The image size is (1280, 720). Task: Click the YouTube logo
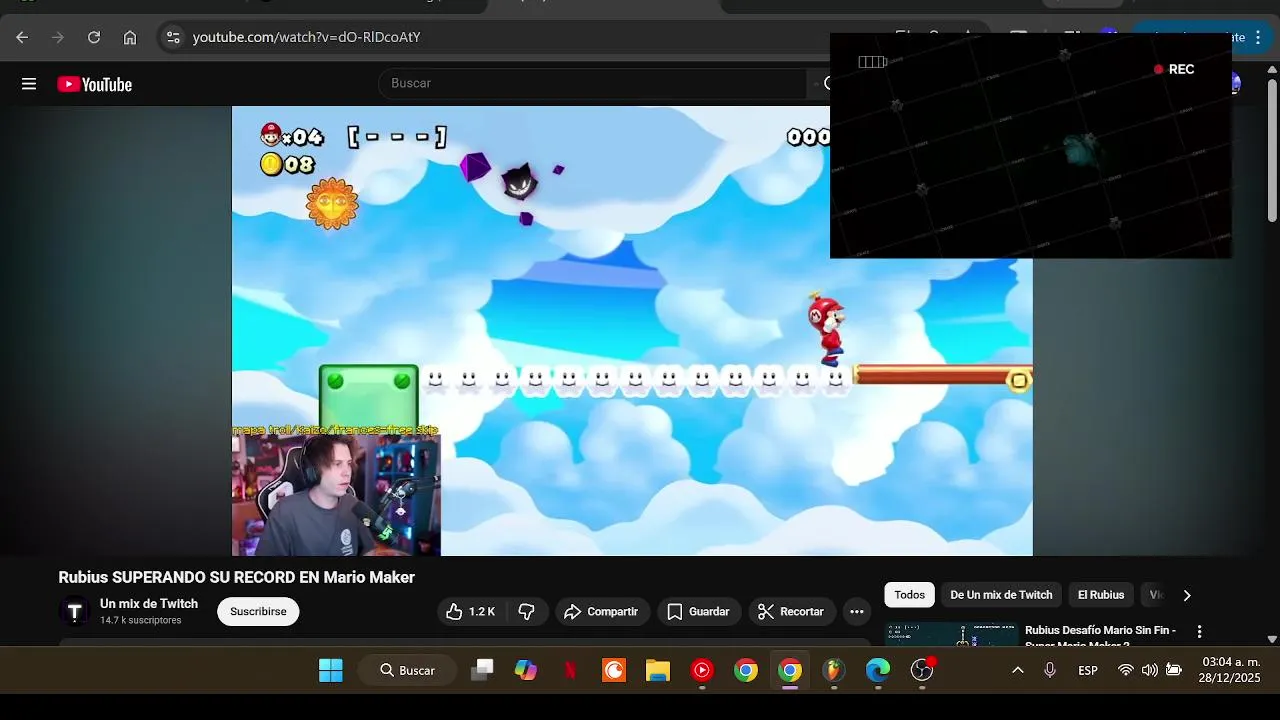coord(95,84)
